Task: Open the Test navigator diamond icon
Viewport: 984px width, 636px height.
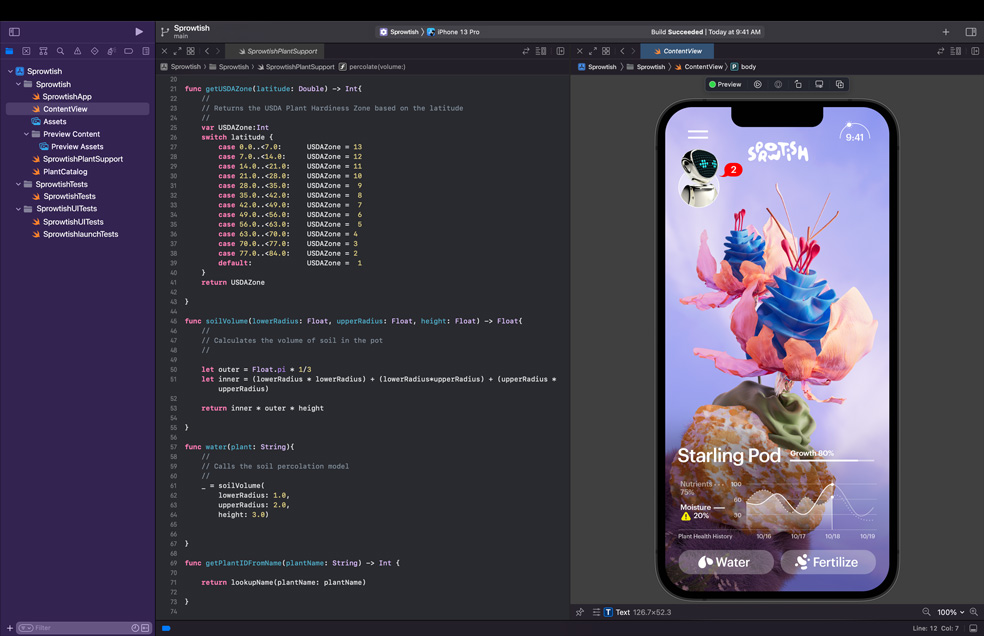Action: (95, 50)
